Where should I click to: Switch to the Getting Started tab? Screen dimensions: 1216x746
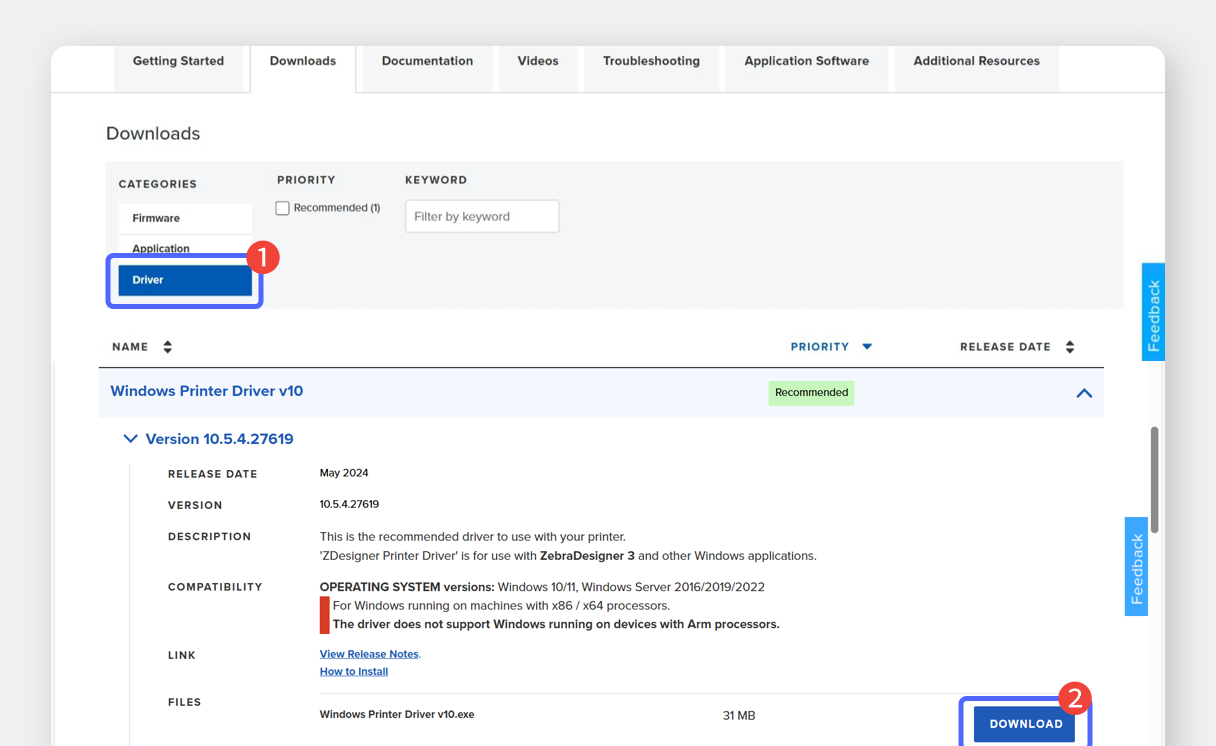(178, 61)
